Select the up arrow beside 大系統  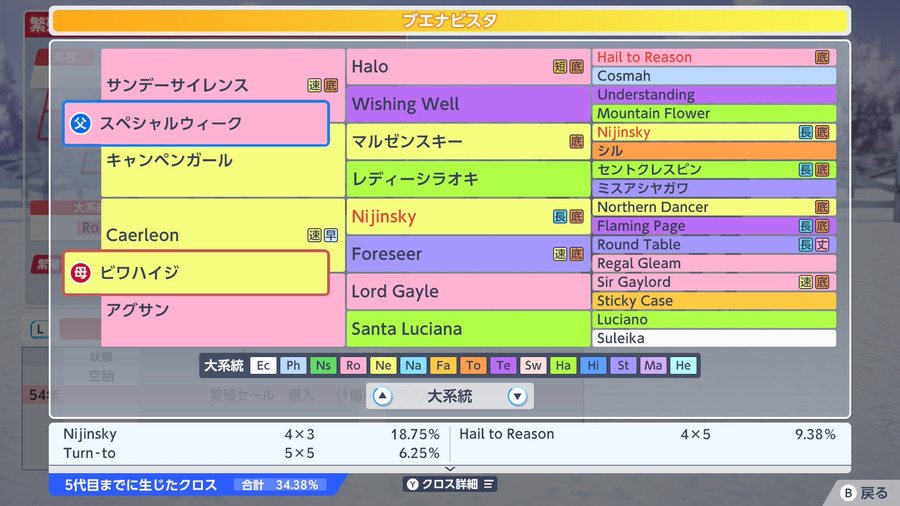(x=382, y=396)
